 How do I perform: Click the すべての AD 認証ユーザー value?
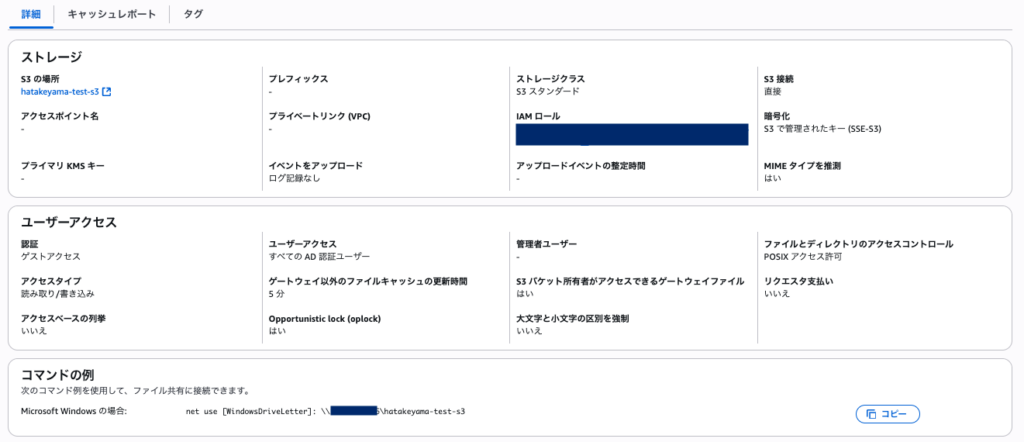[x=319, y=257]
